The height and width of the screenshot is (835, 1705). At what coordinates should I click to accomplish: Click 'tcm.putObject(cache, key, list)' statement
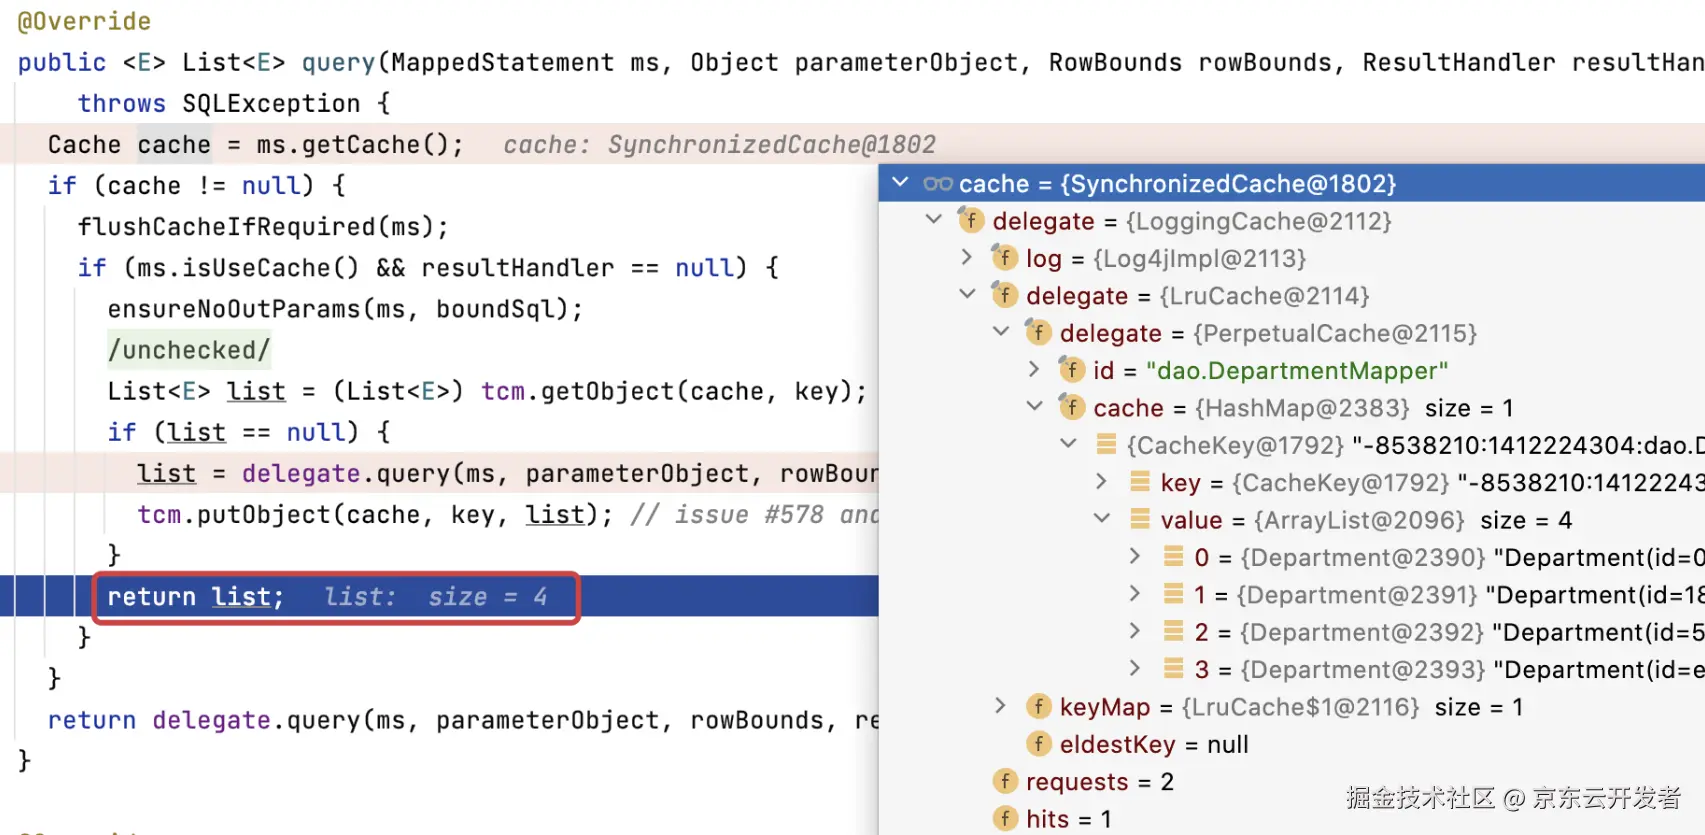click(375, 515)
